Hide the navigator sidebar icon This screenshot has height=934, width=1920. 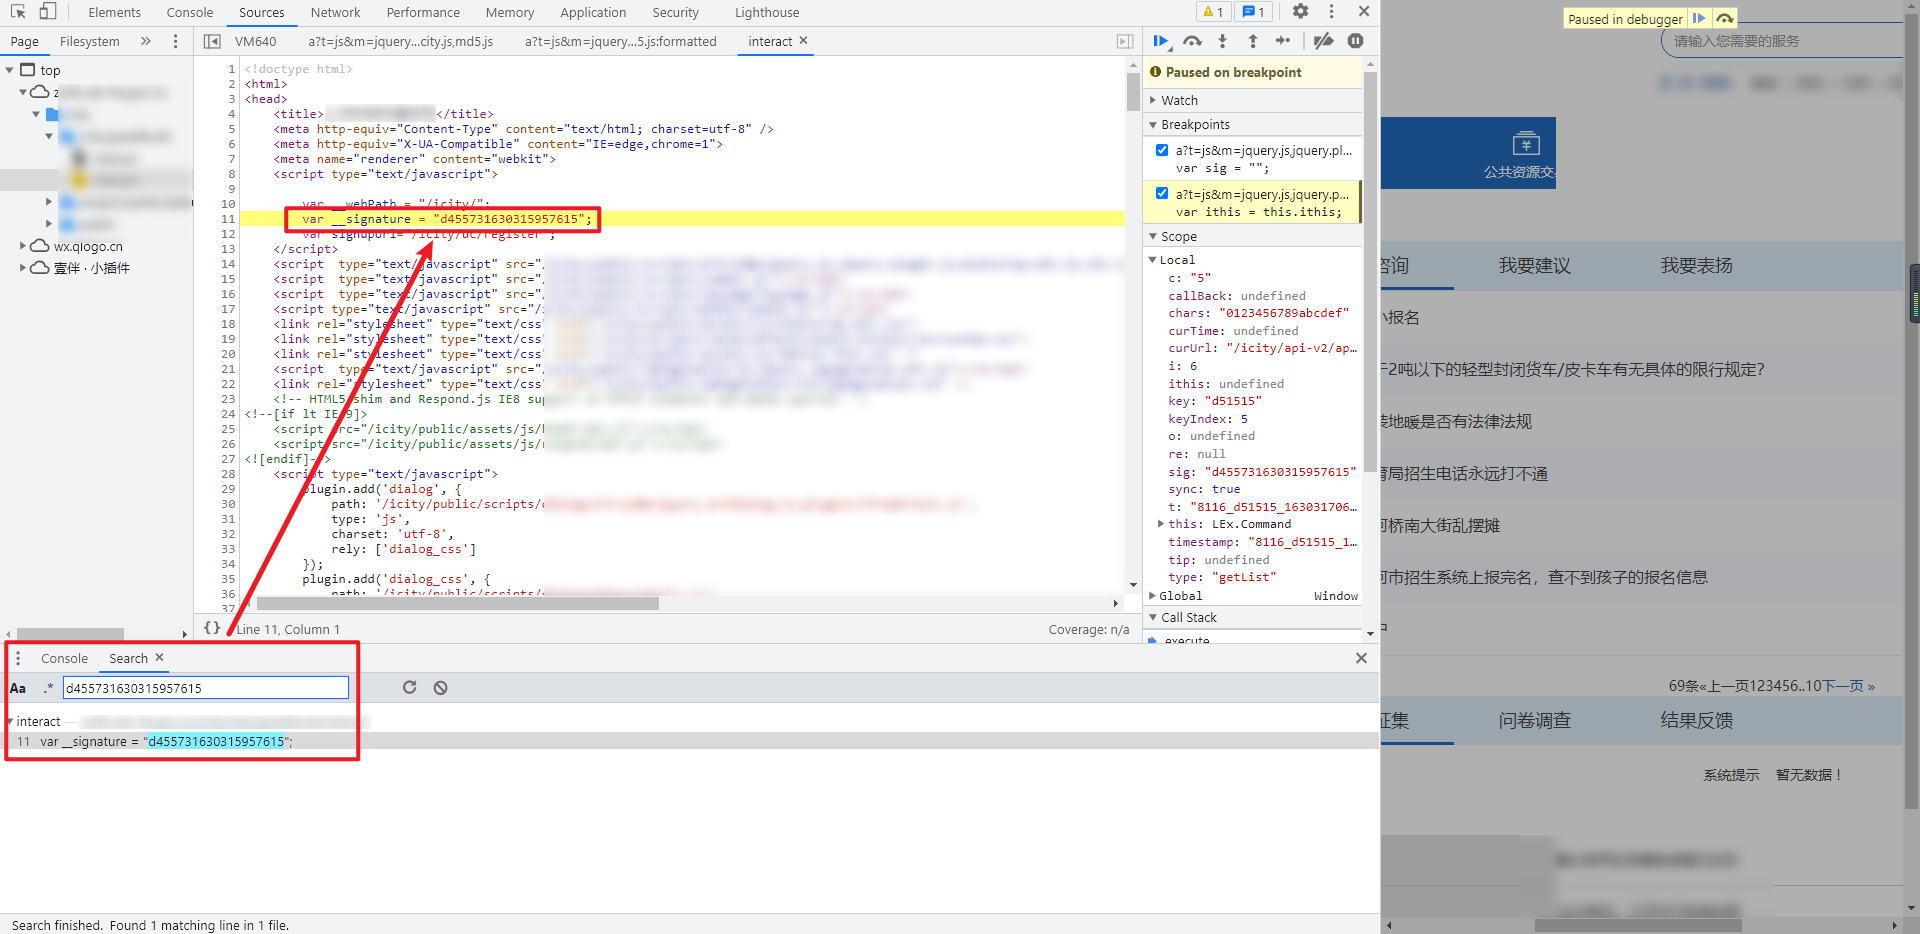click(212, 41)
